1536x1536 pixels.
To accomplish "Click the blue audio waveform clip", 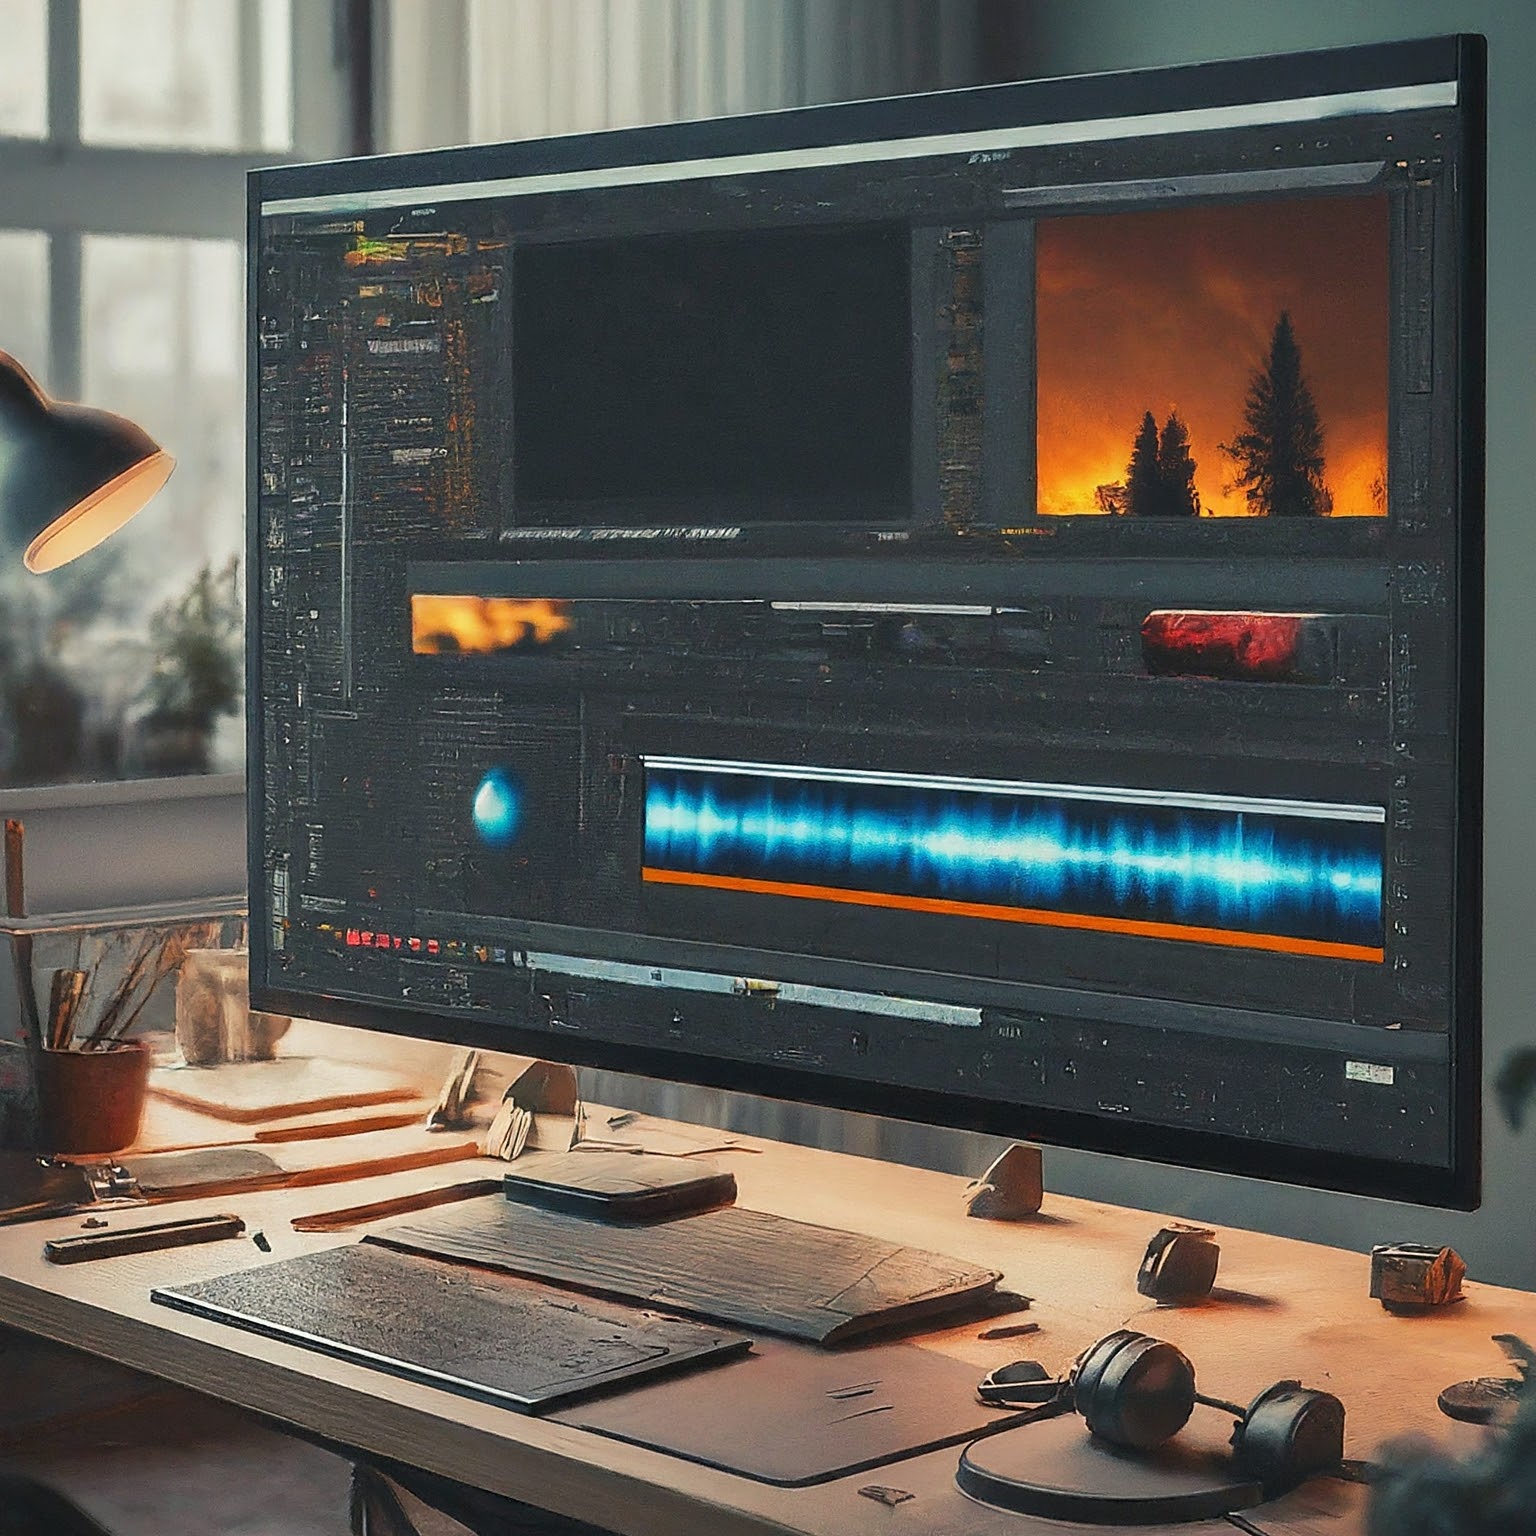I will coord(1012,846).
